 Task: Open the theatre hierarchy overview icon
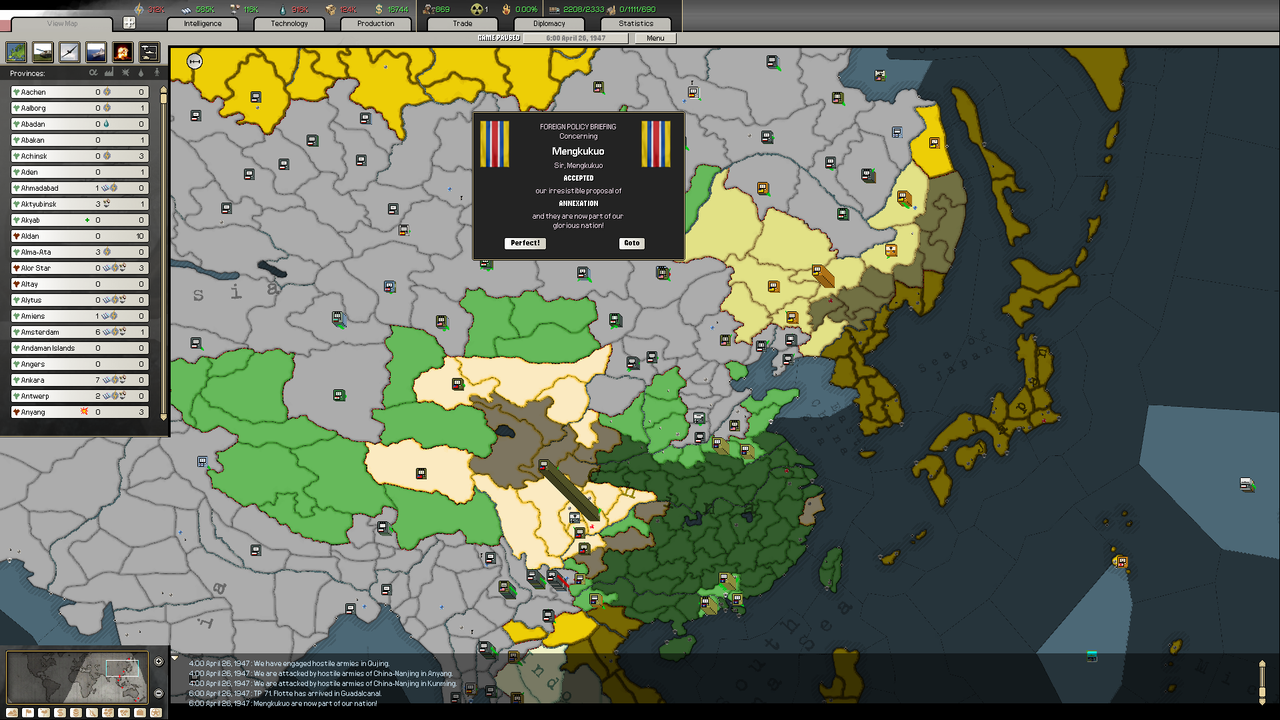click(149, 52)
